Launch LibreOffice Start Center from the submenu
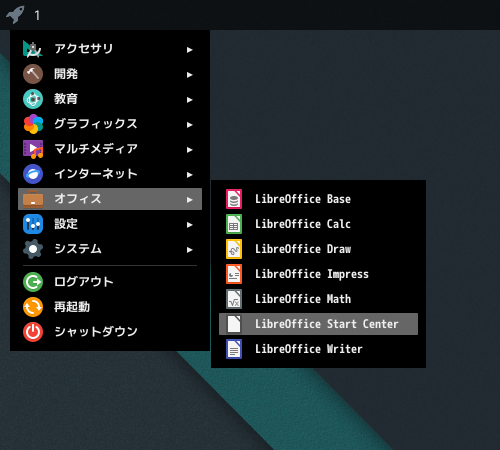500x450 pixels. tap(318, 324)
